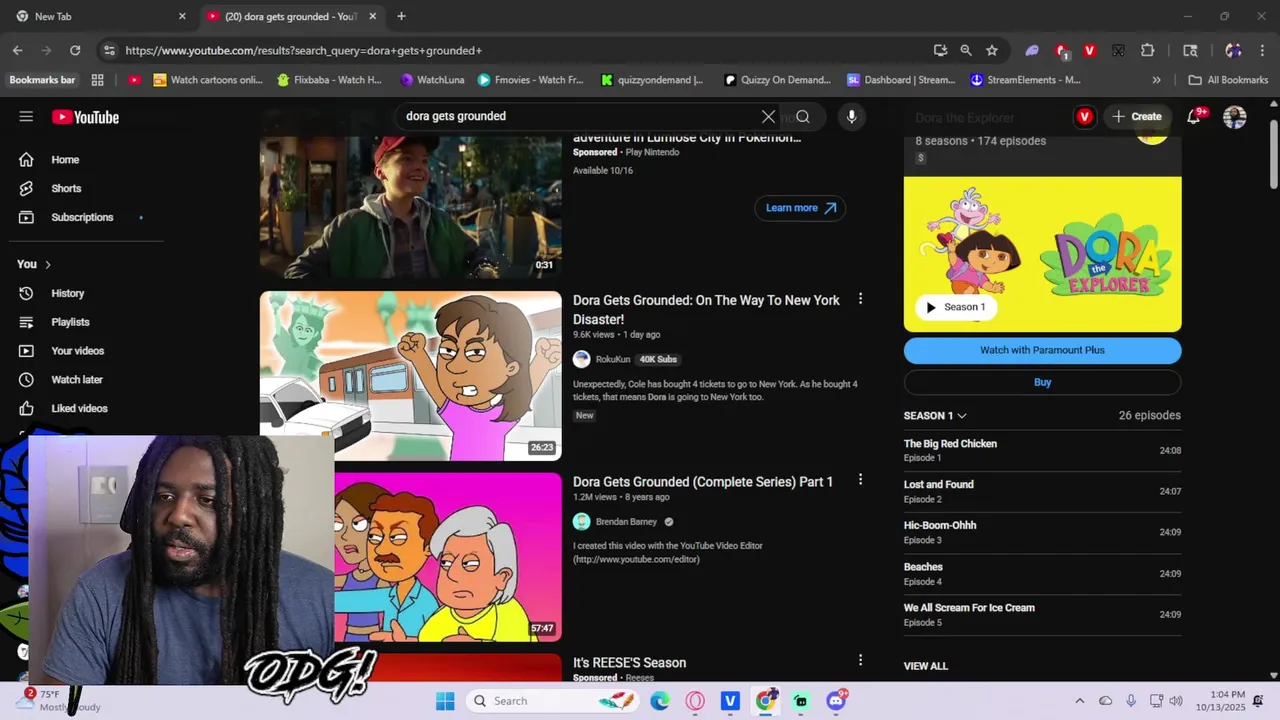Image resolution: width=1280 pixels, height=720 pixels.
Task: Show more bookmarks with the chevron
Action: coord(1157,80)
